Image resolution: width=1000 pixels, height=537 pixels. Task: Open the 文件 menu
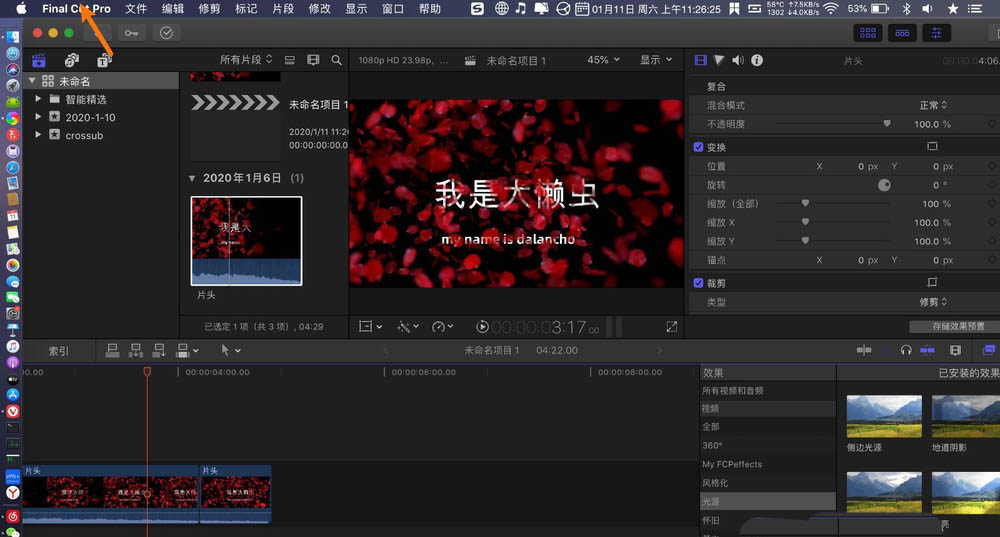136,8
